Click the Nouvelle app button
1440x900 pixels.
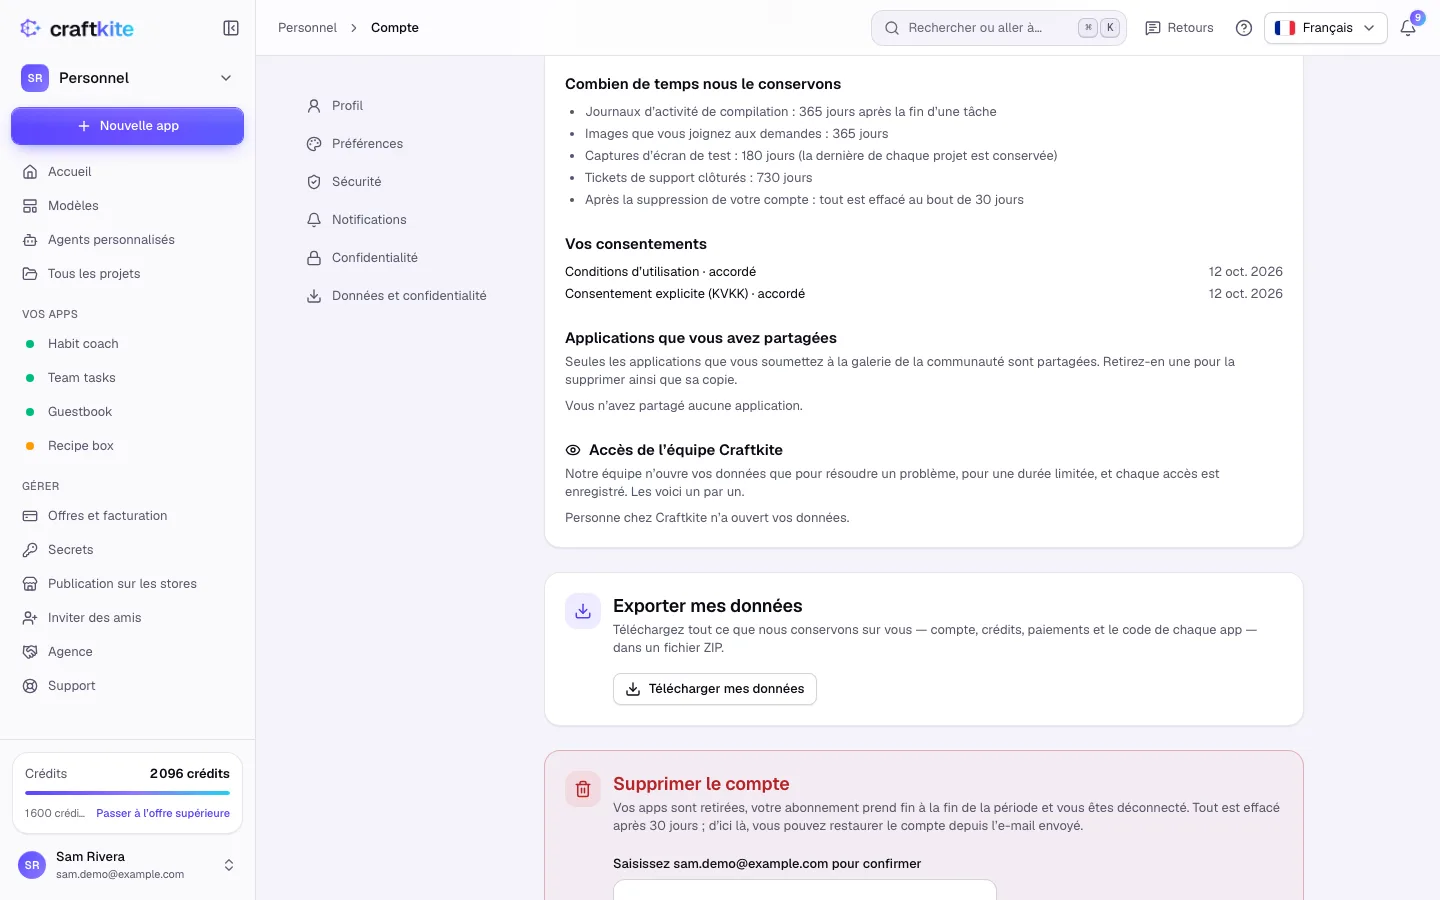tap(127, 126)
